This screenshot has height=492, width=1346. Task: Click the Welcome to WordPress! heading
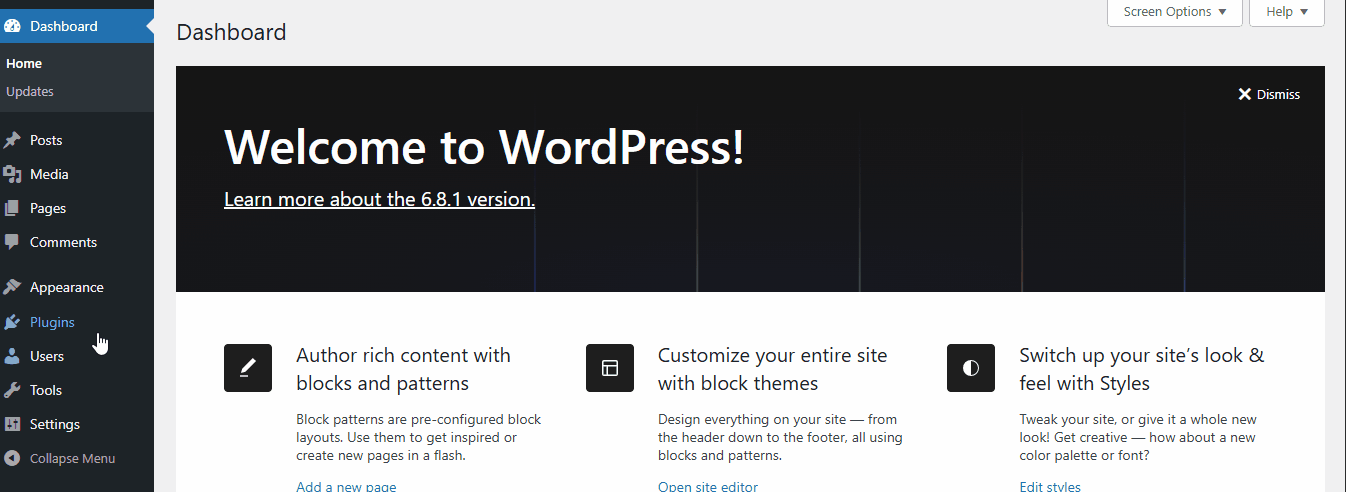484,146
